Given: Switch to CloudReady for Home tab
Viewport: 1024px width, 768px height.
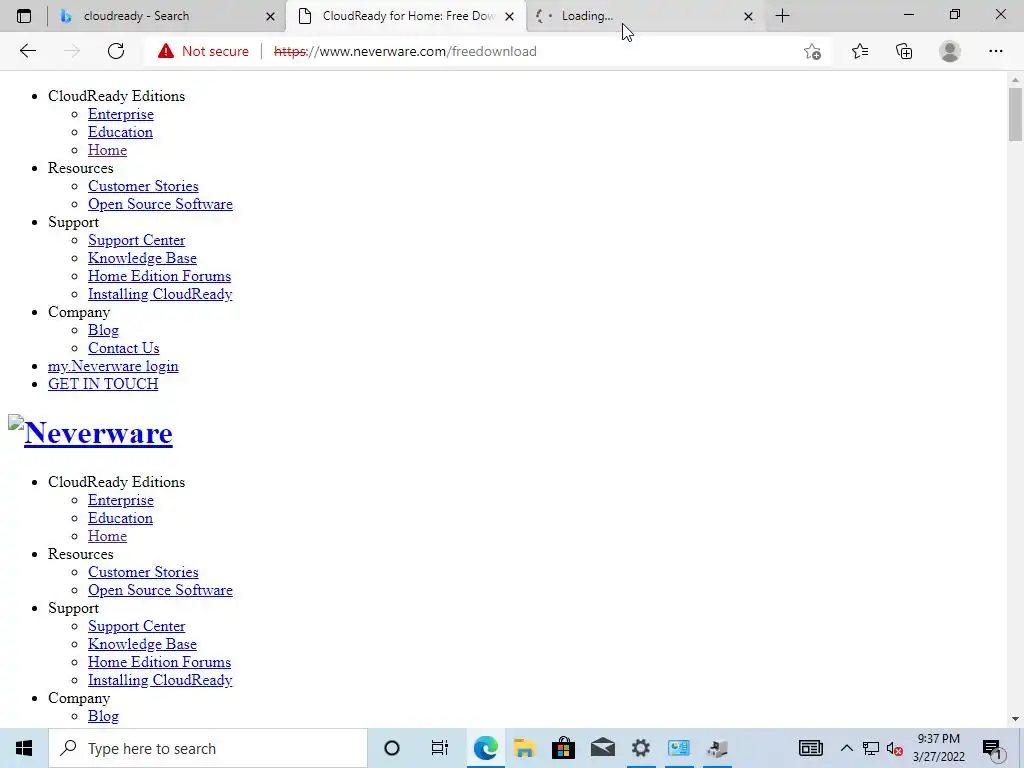Looking at the screenshot, I should click(x=405, y=16).
